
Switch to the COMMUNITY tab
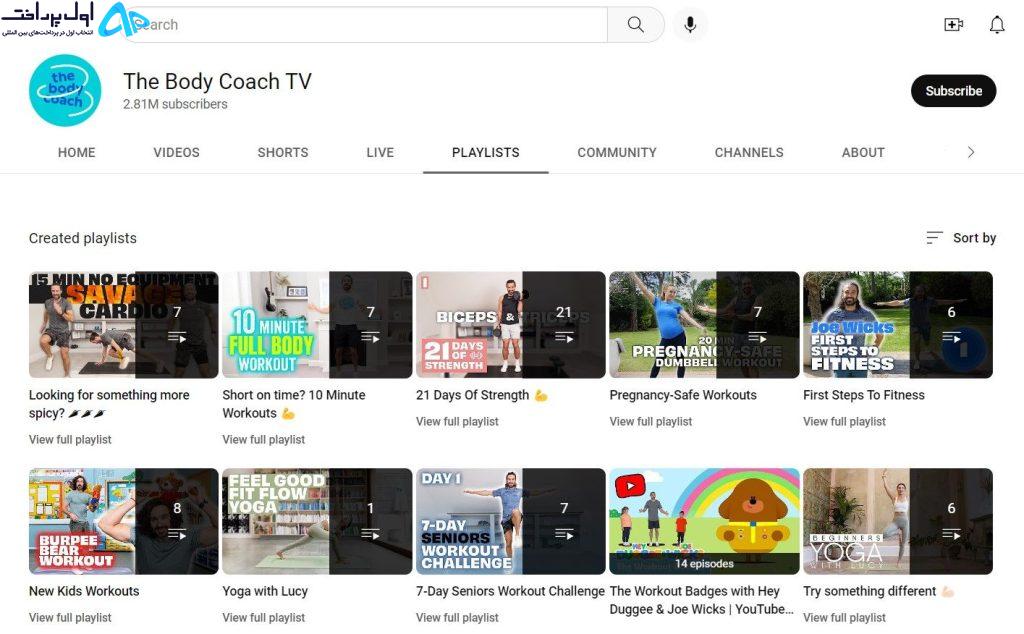pyautogui.click(x=617, y=152)
